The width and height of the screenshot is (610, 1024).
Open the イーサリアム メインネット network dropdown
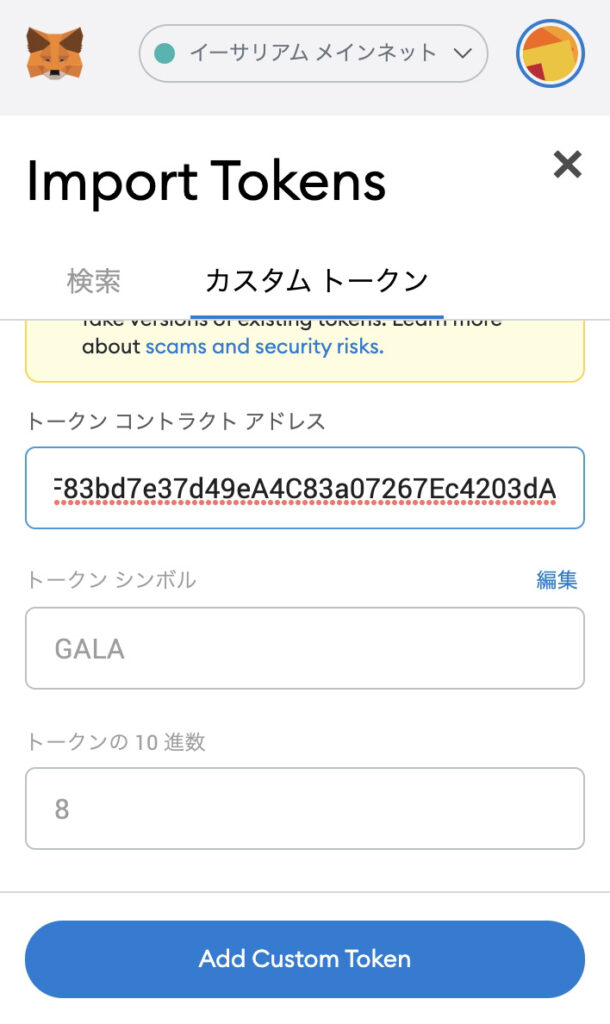click(x=313, y=54)
